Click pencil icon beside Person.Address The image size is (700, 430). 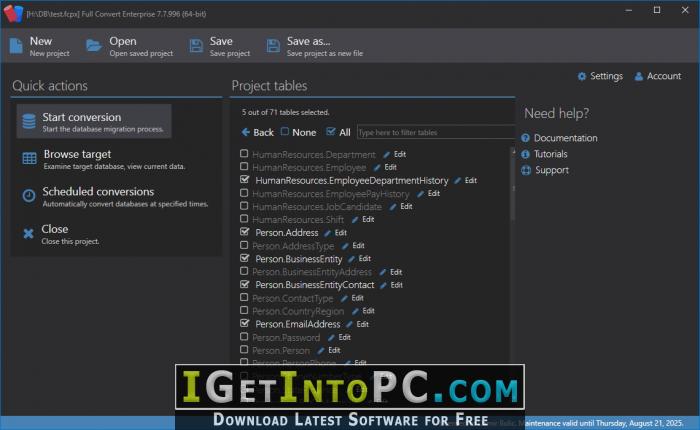tap(328, 233)
